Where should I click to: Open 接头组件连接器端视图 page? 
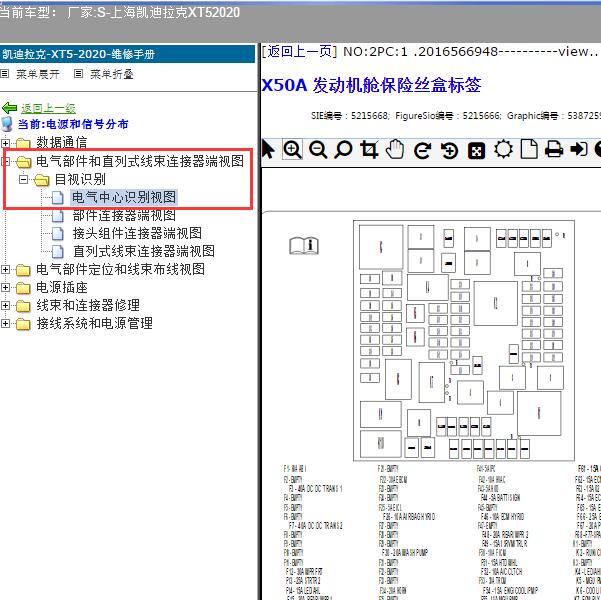(x=137, y=233)
